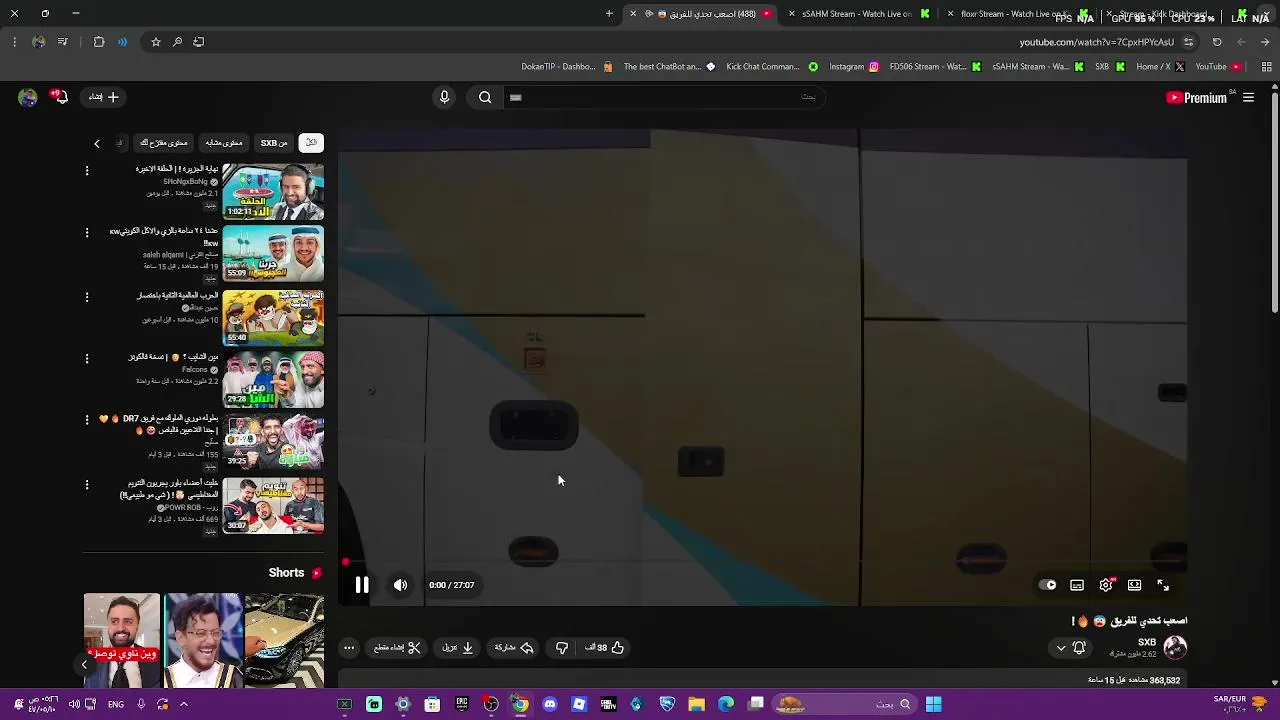Image resolution: width=1280 pixels, height=720 pixels.
Task: Open taskbar volume speaker control
Action: click(74, 705)
